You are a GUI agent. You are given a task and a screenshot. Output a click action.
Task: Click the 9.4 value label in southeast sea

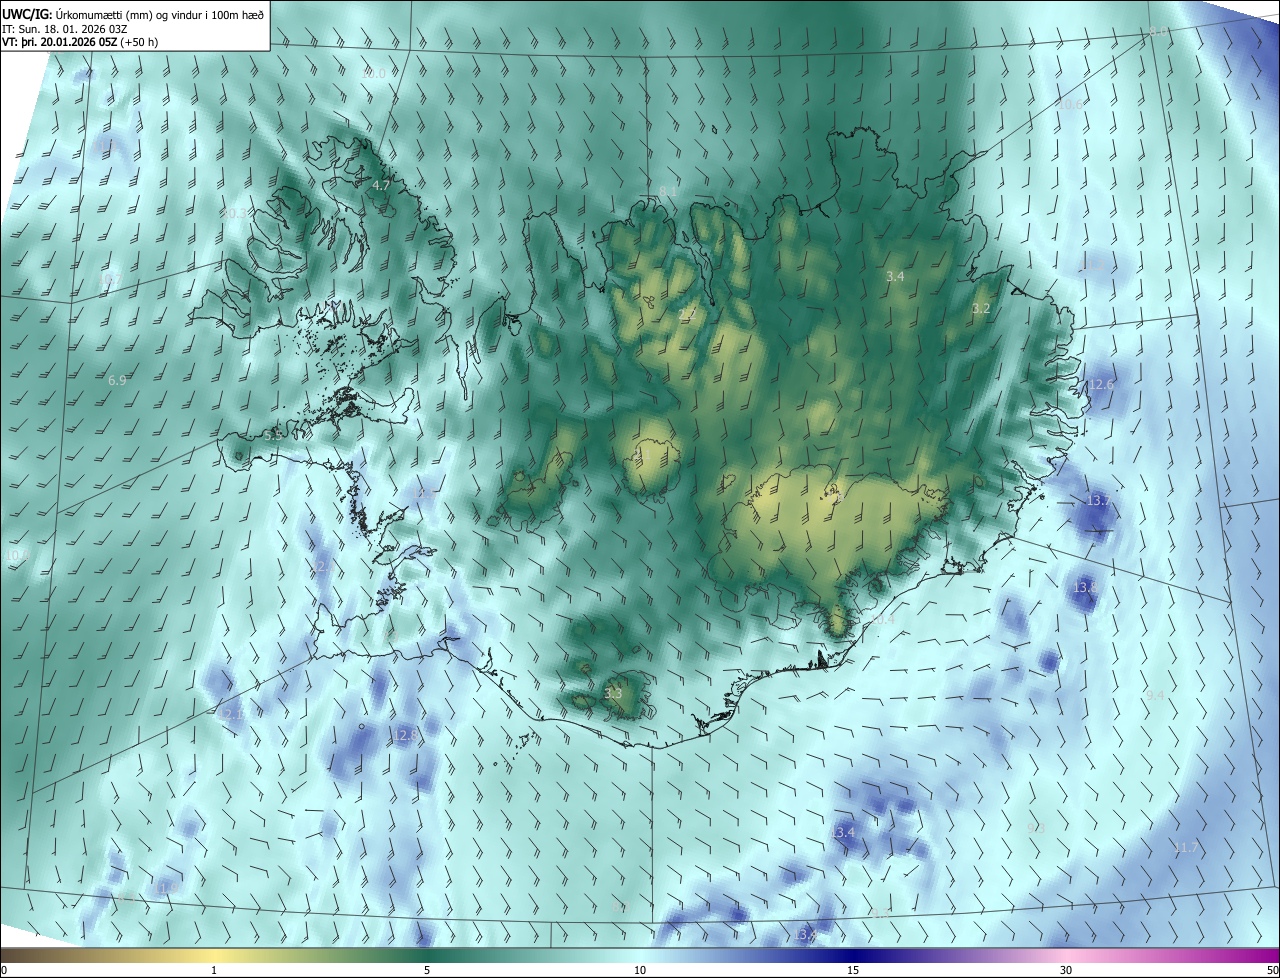pyautogui.click(x=1155, y=695)
